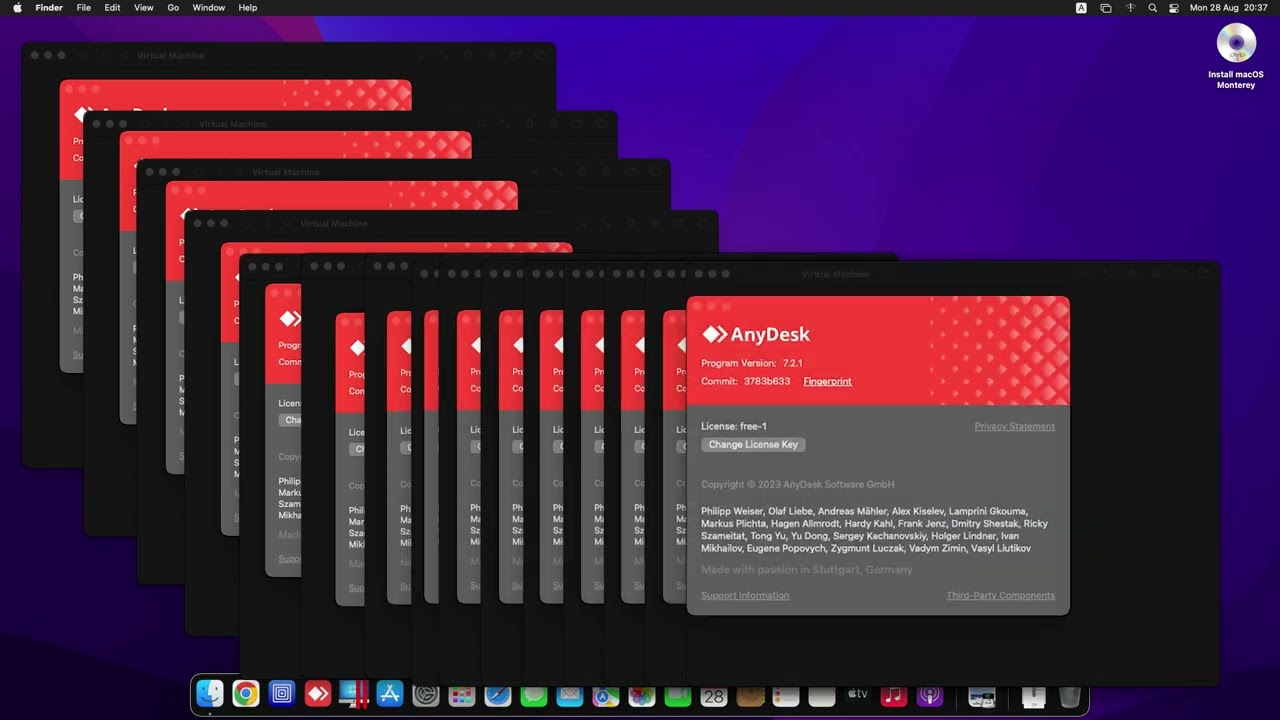Image resolution: width=1280 pixels, height=720 pixels.
Task: Click the overlapping windows icon in the menu bar
Action: [1106, 8]
